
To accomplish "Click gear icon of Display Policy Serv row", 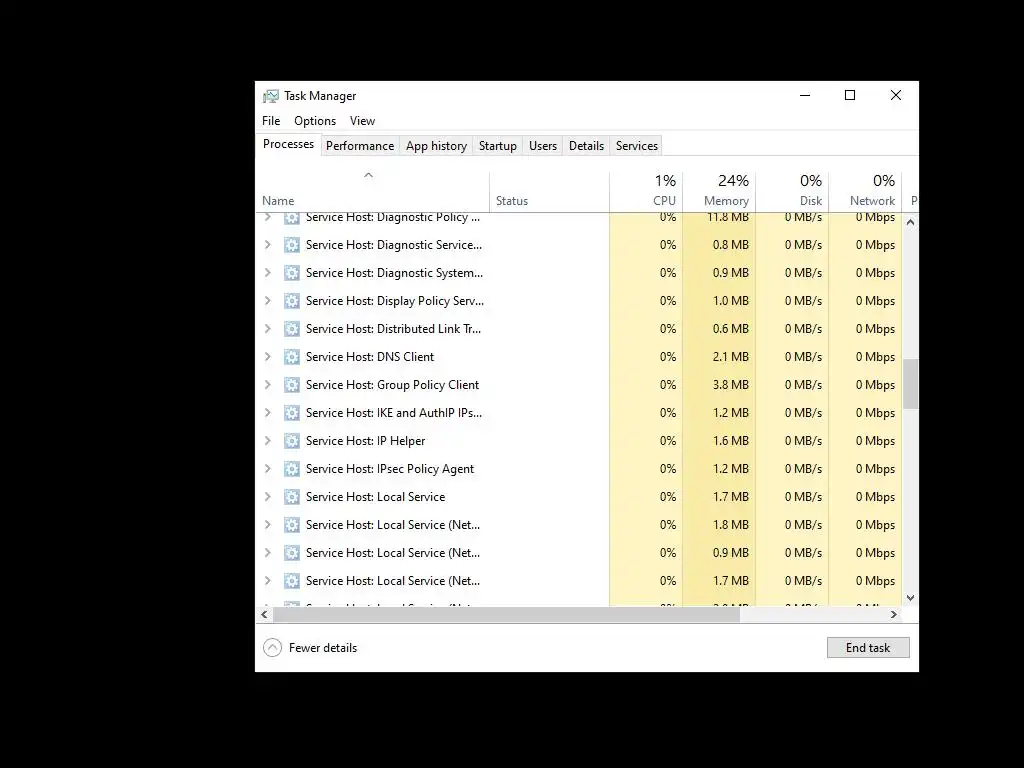I will pos(292,301).
